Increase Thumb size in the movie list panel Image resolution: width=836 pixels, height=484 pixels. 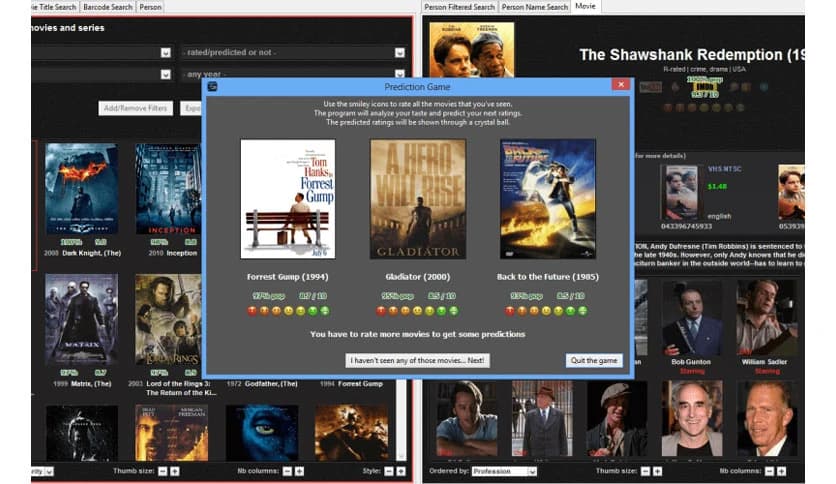pyautogui.click(x=175, y=471)
